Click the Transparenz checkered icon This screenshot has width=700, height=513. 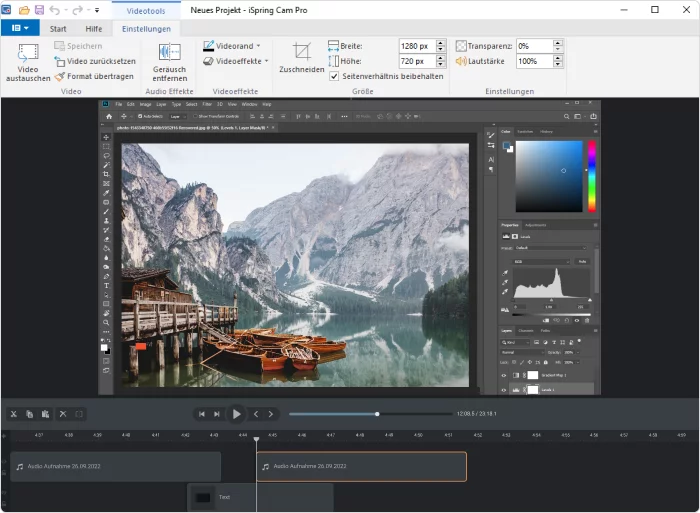461,46
